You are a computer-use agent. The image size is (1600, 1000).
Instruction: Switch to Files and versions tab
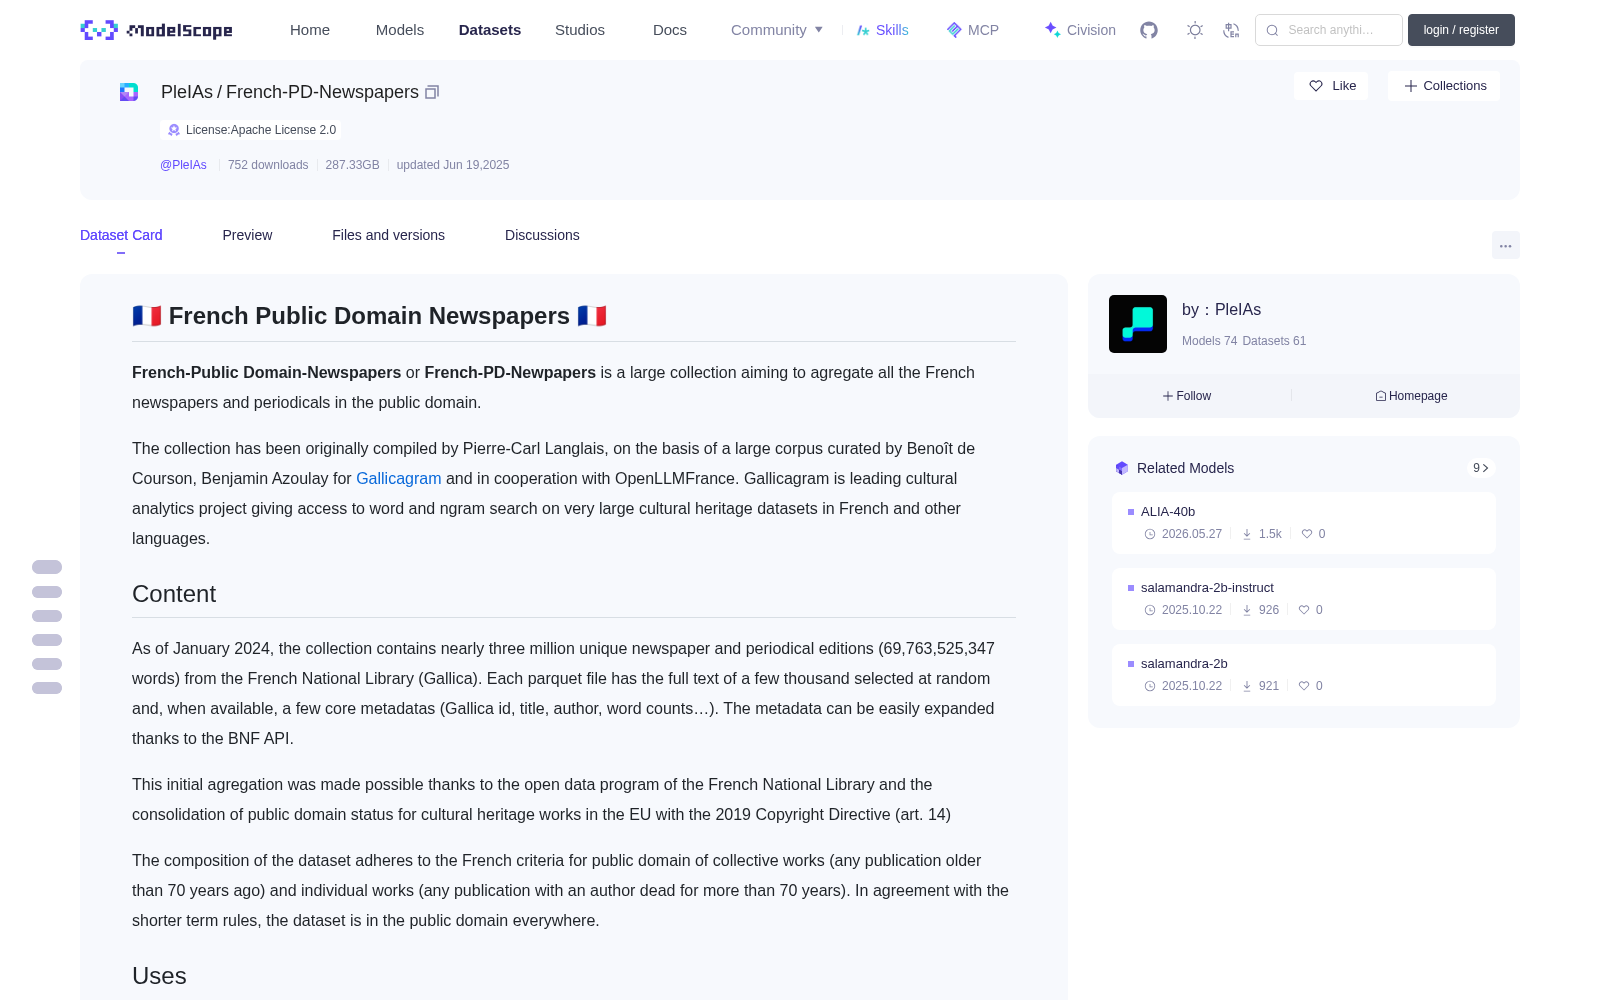point(388,235)
